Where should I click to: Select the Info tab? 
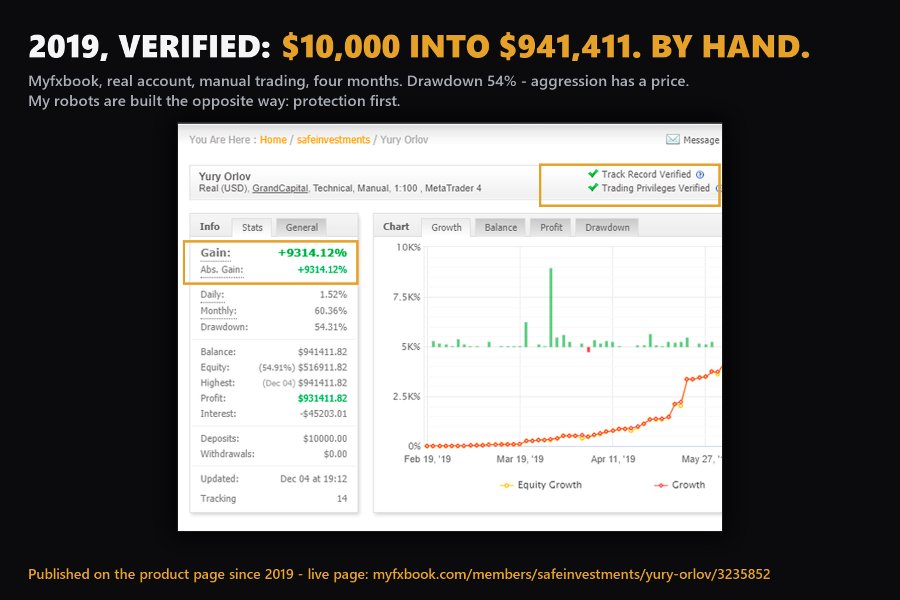pos(210,226)
